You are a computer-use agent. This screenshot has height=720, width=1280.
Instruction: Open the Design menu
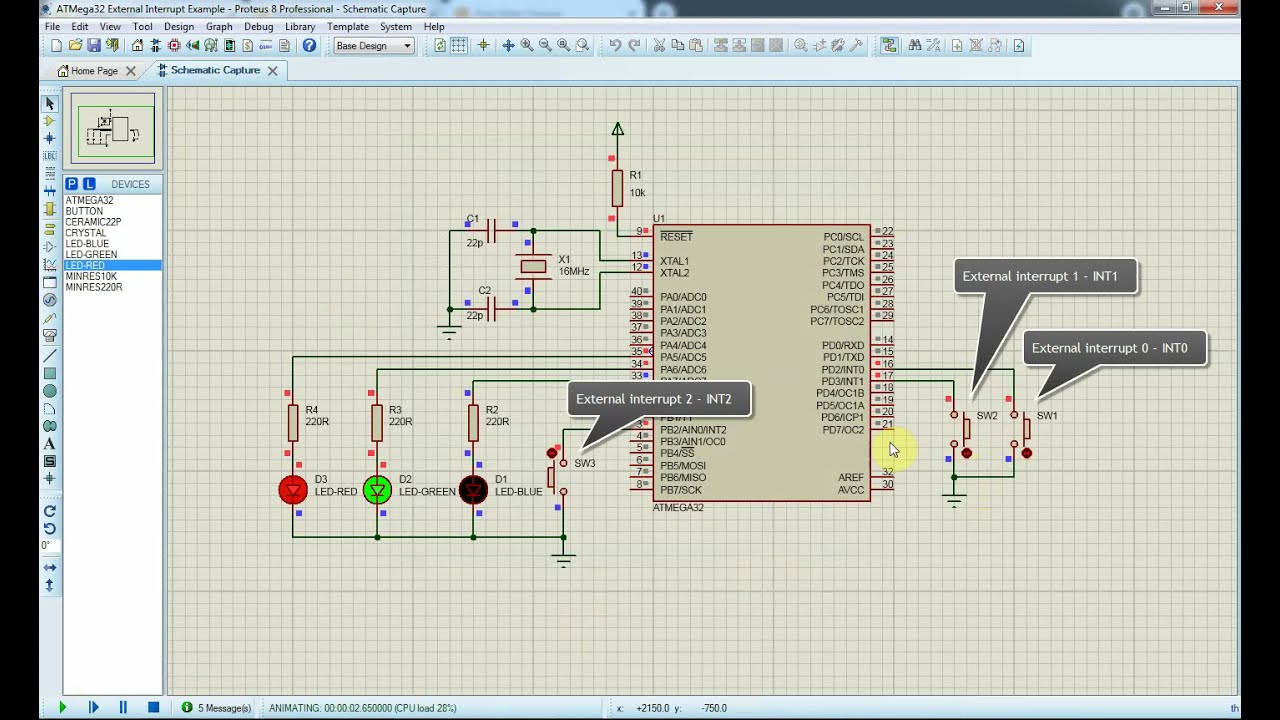pyautogui.click(x=179, y=27)
